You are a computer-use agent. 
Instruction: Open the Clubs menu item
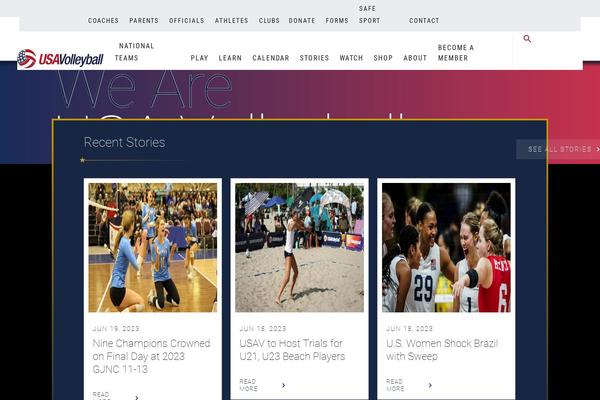[269, 21]
